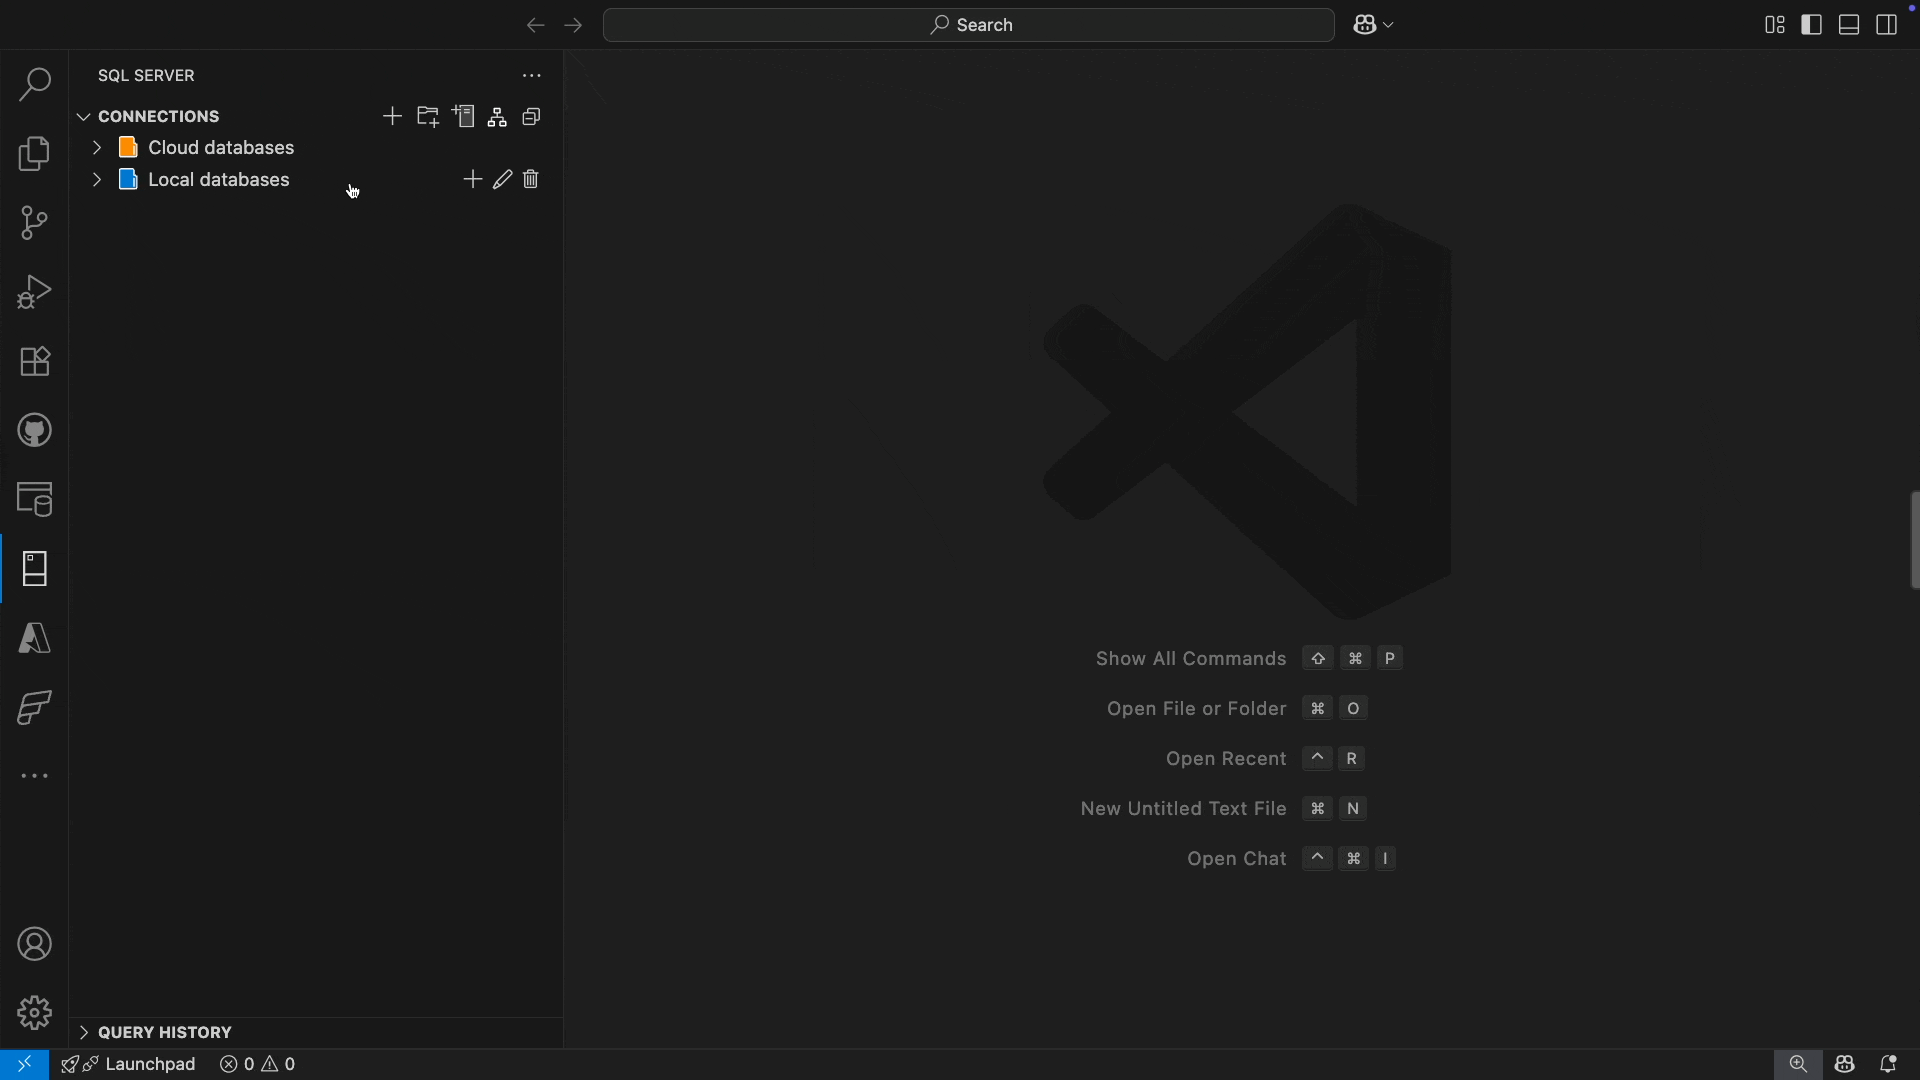This screenshot has height=1080, width=1920.
Task: Open notifications bell in status bar
Action: pos(1888,1064)
